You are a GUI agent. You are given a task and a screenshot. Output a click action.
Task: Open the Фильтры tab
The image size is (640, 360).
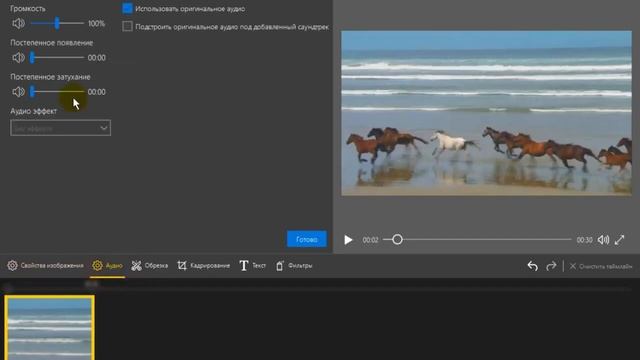[294, 266]
